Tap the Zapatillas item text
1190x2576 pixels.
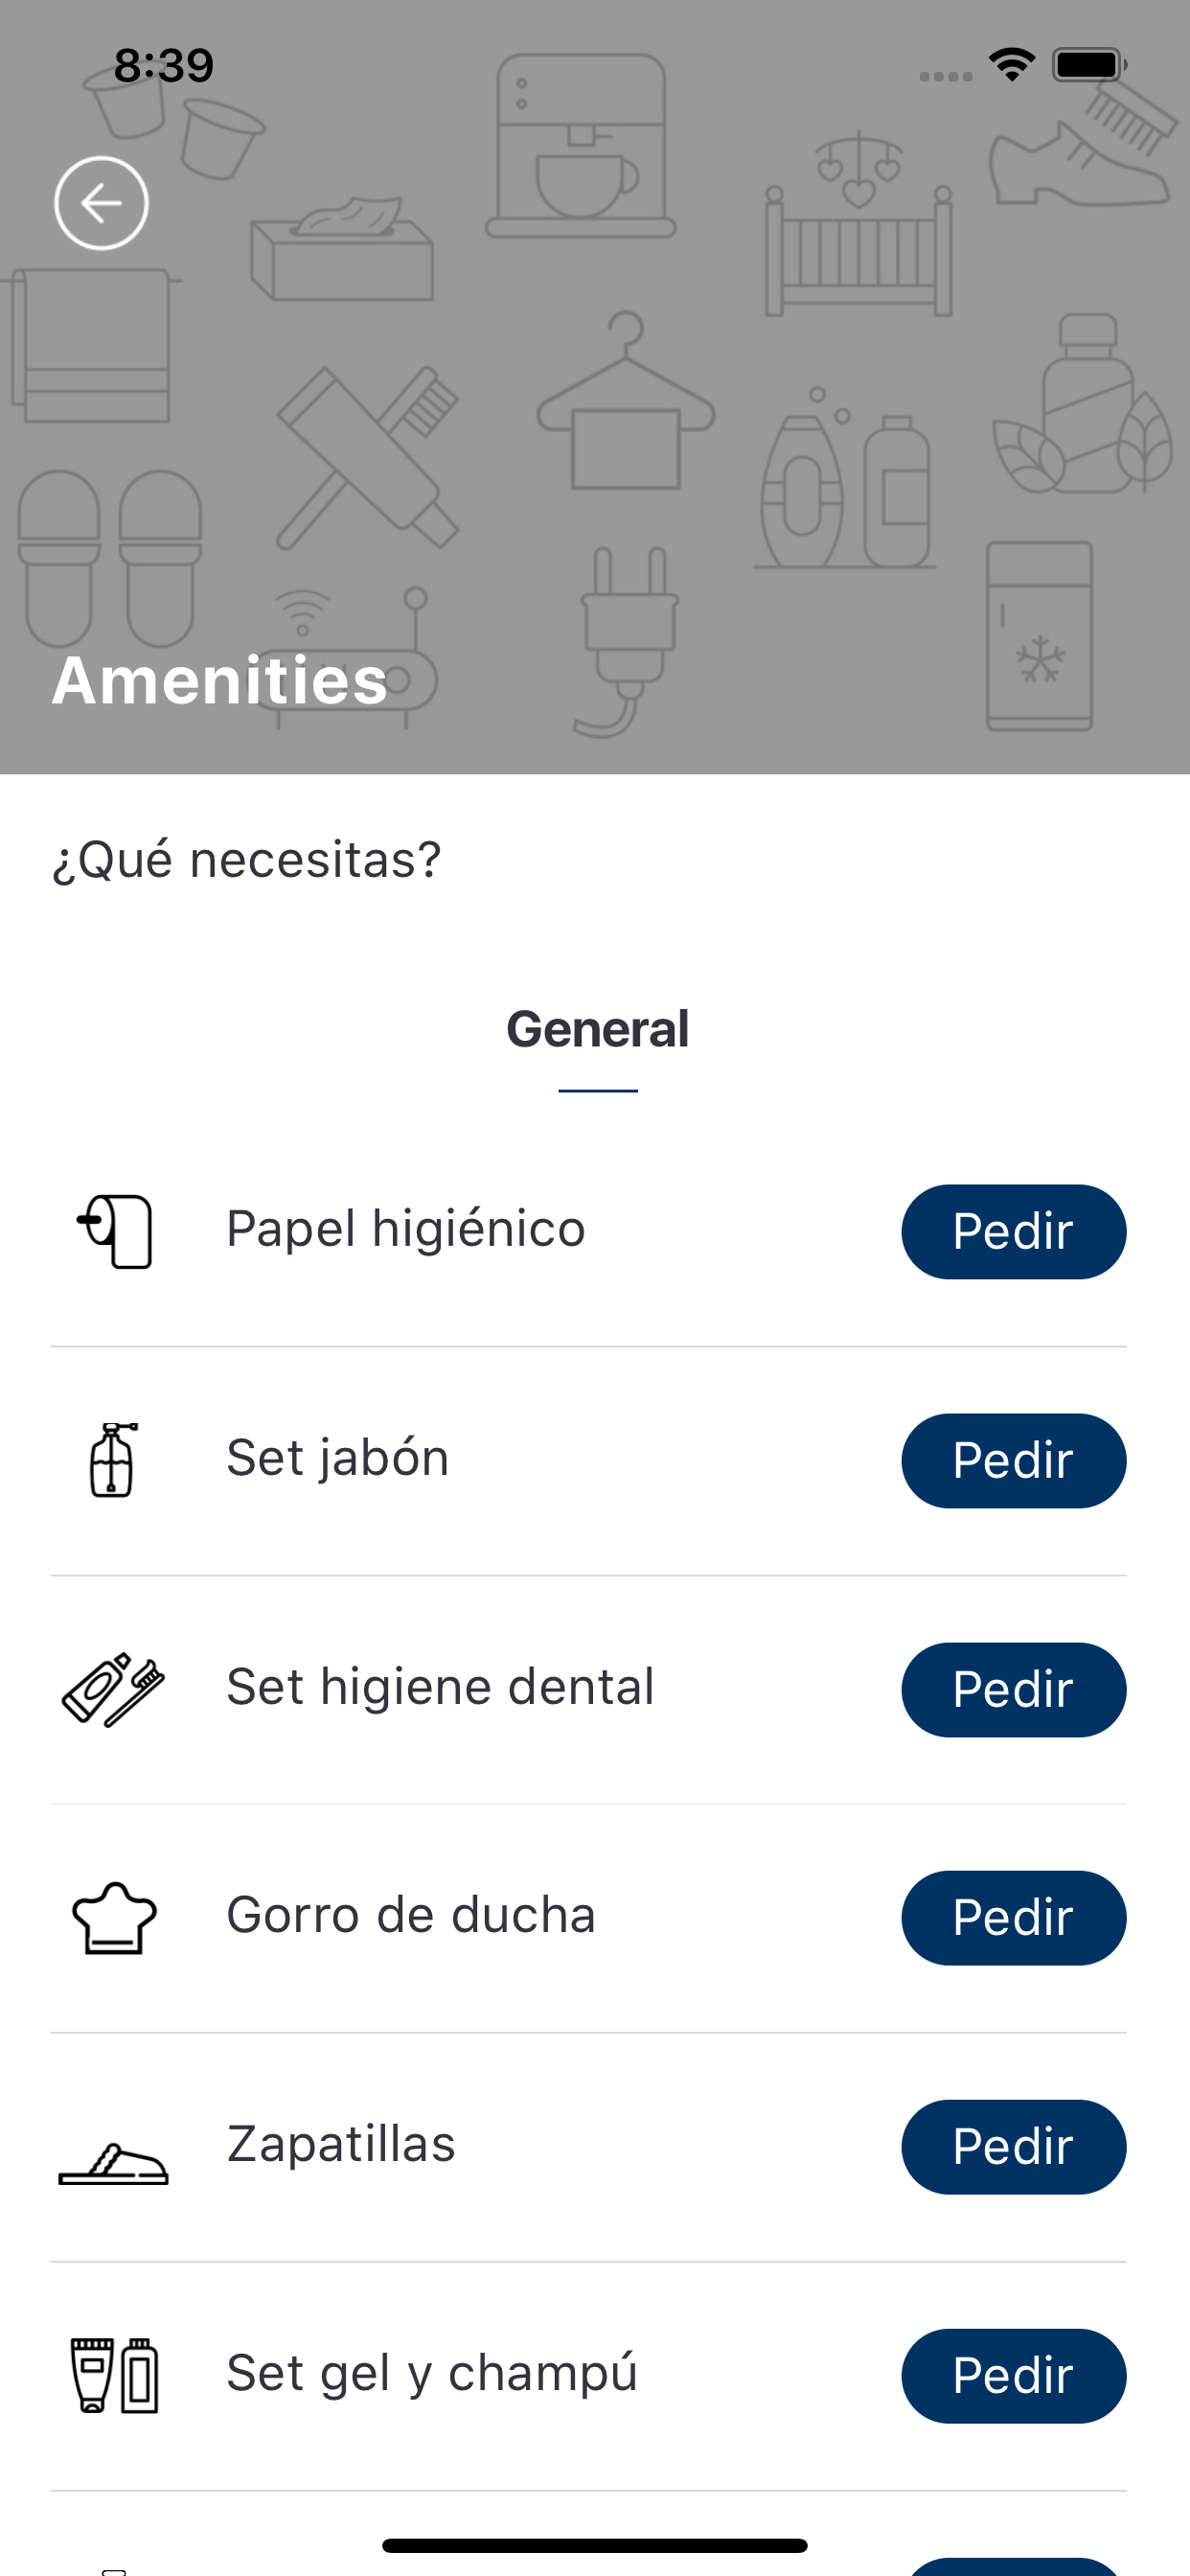(x=341, y=2144)
